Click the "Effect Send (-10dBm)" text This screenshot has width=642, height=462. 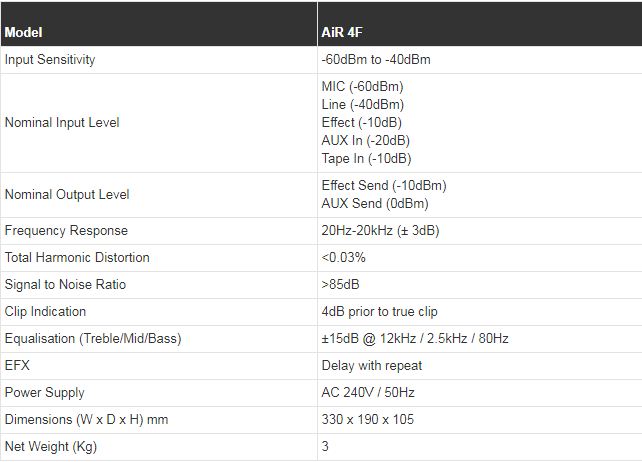click(384, 185)
